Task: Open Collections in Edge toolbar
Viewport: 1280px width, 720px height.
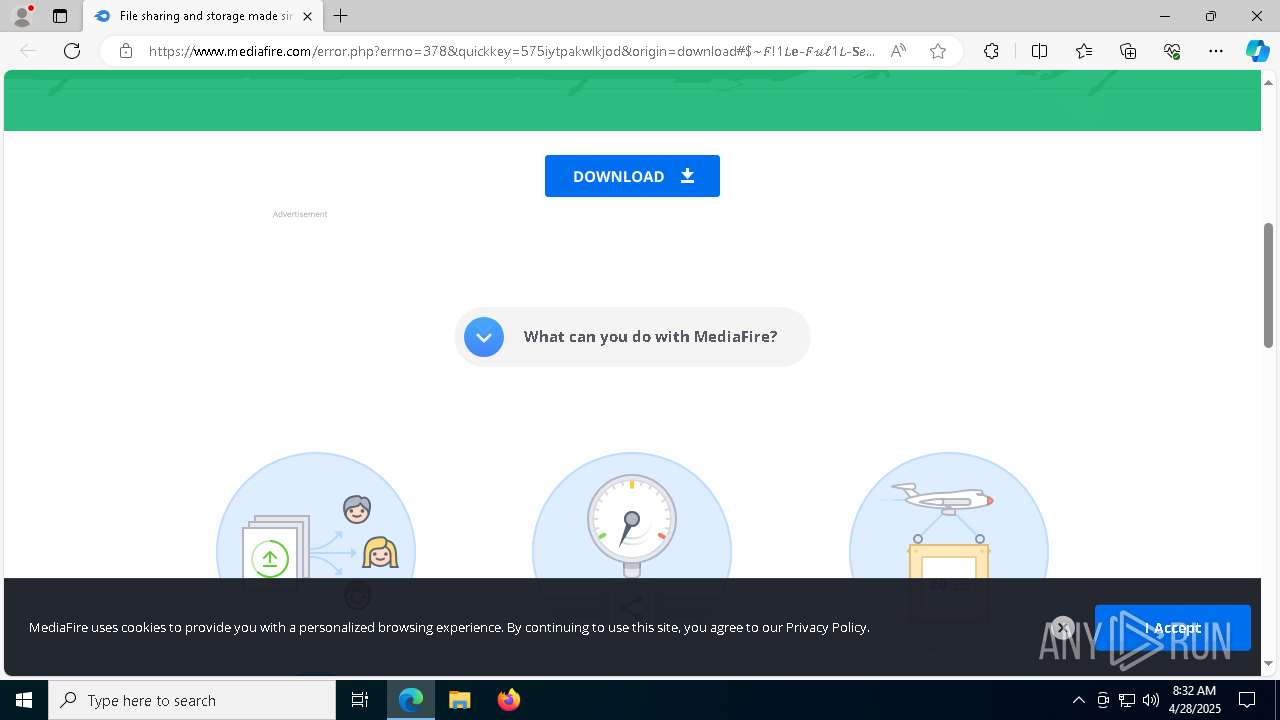Action: 1128,51
